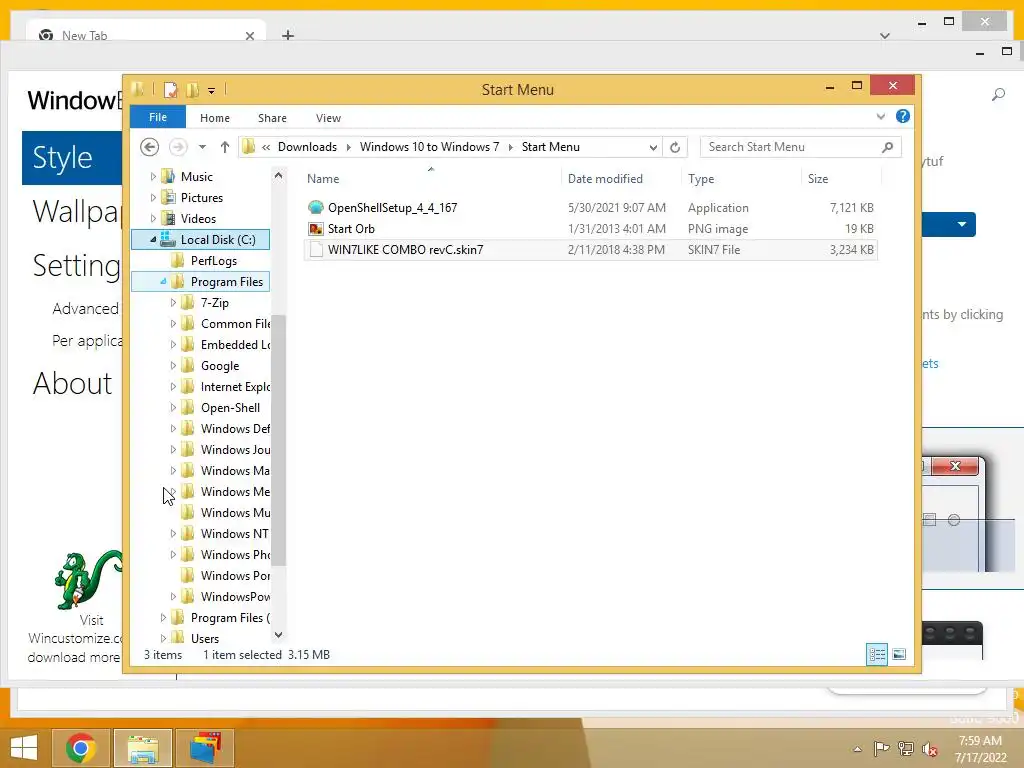Click the Action Center flag tray icon
The image size is (1024, 768).
[x=881, y=748]
